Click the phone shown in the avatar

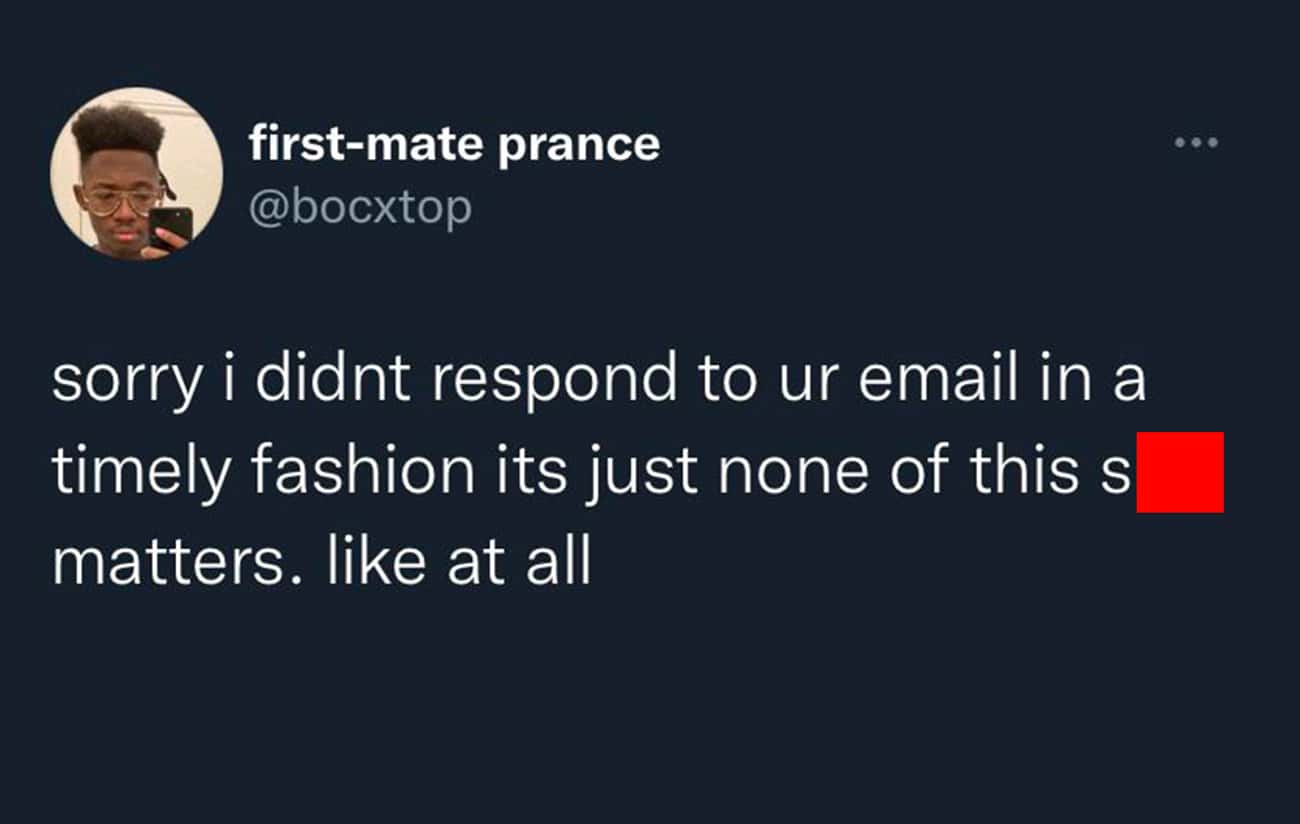pos(170,226)
